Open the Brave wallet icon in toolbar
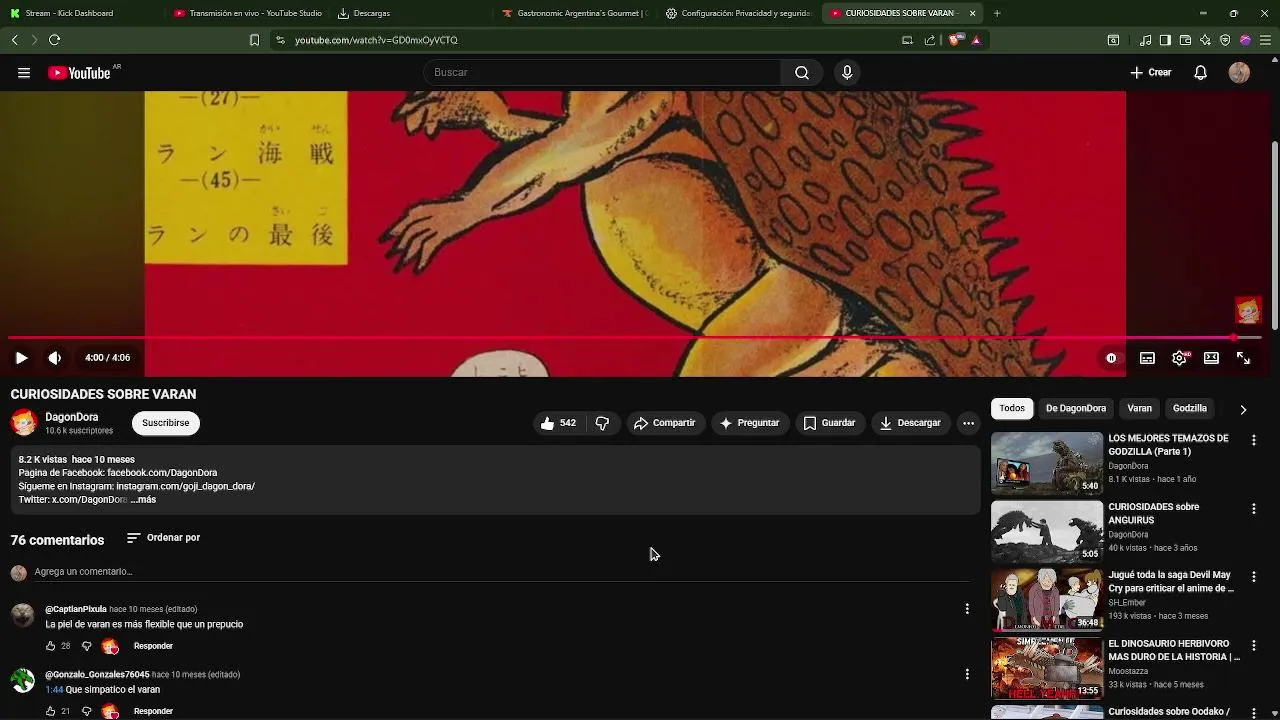The height and width of the screenshot is (720, 1280). click(x=1185, y=40)
